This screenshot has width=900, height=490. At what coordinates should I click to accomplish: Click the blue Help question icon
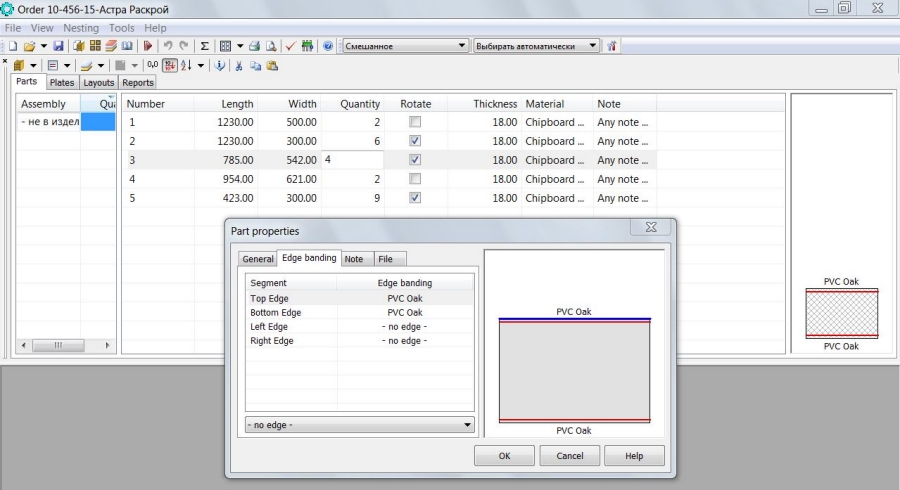pyautogui.click(x=328, y=46)
